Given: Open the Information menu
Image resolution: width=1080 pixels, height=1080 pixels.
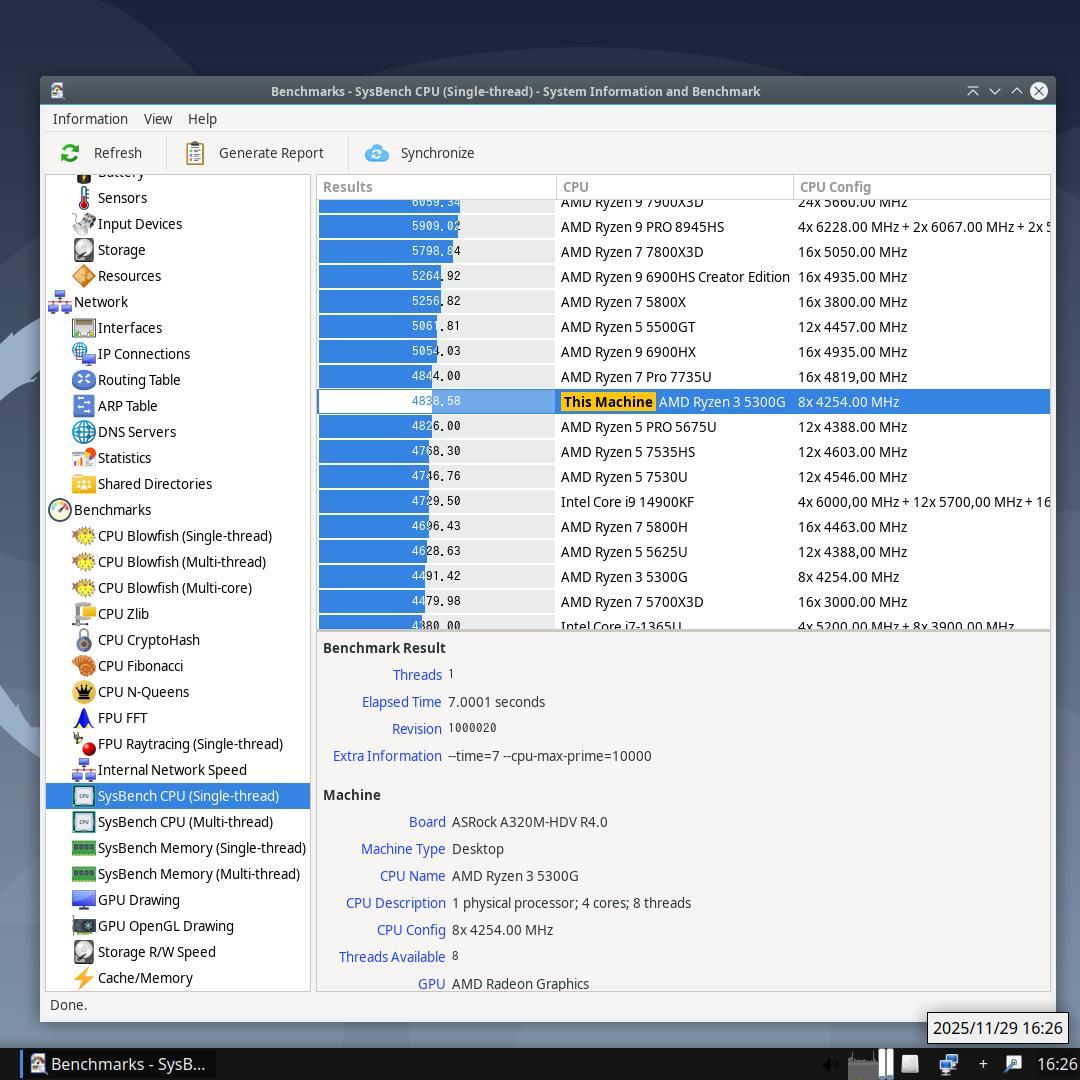Looking at the screenshot, I should pyautogui.click(x=90, y=119).
